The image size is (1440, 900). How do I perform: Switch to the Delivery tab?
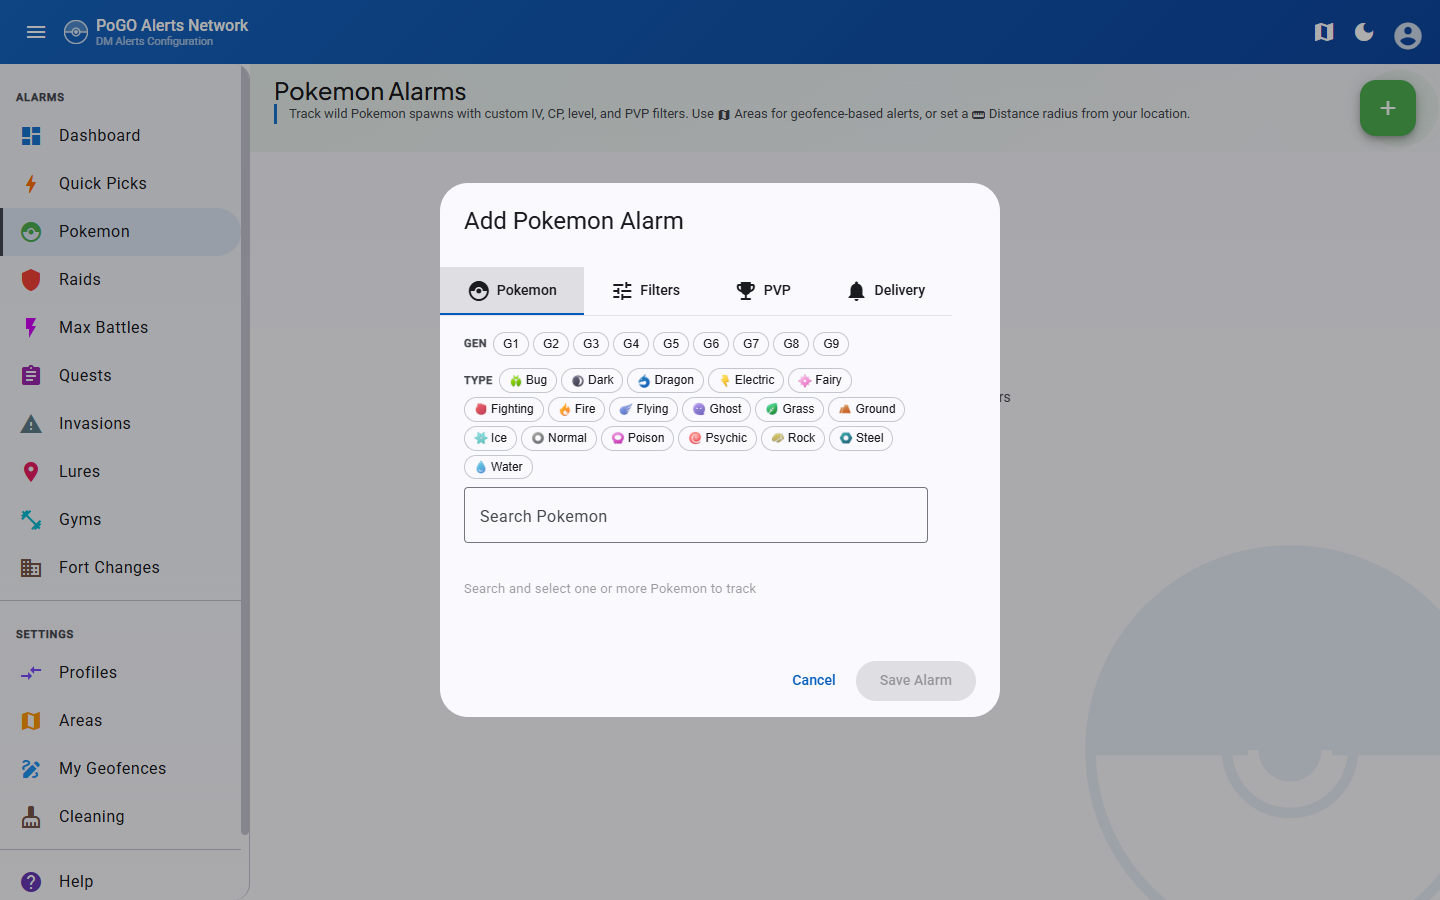885,291
